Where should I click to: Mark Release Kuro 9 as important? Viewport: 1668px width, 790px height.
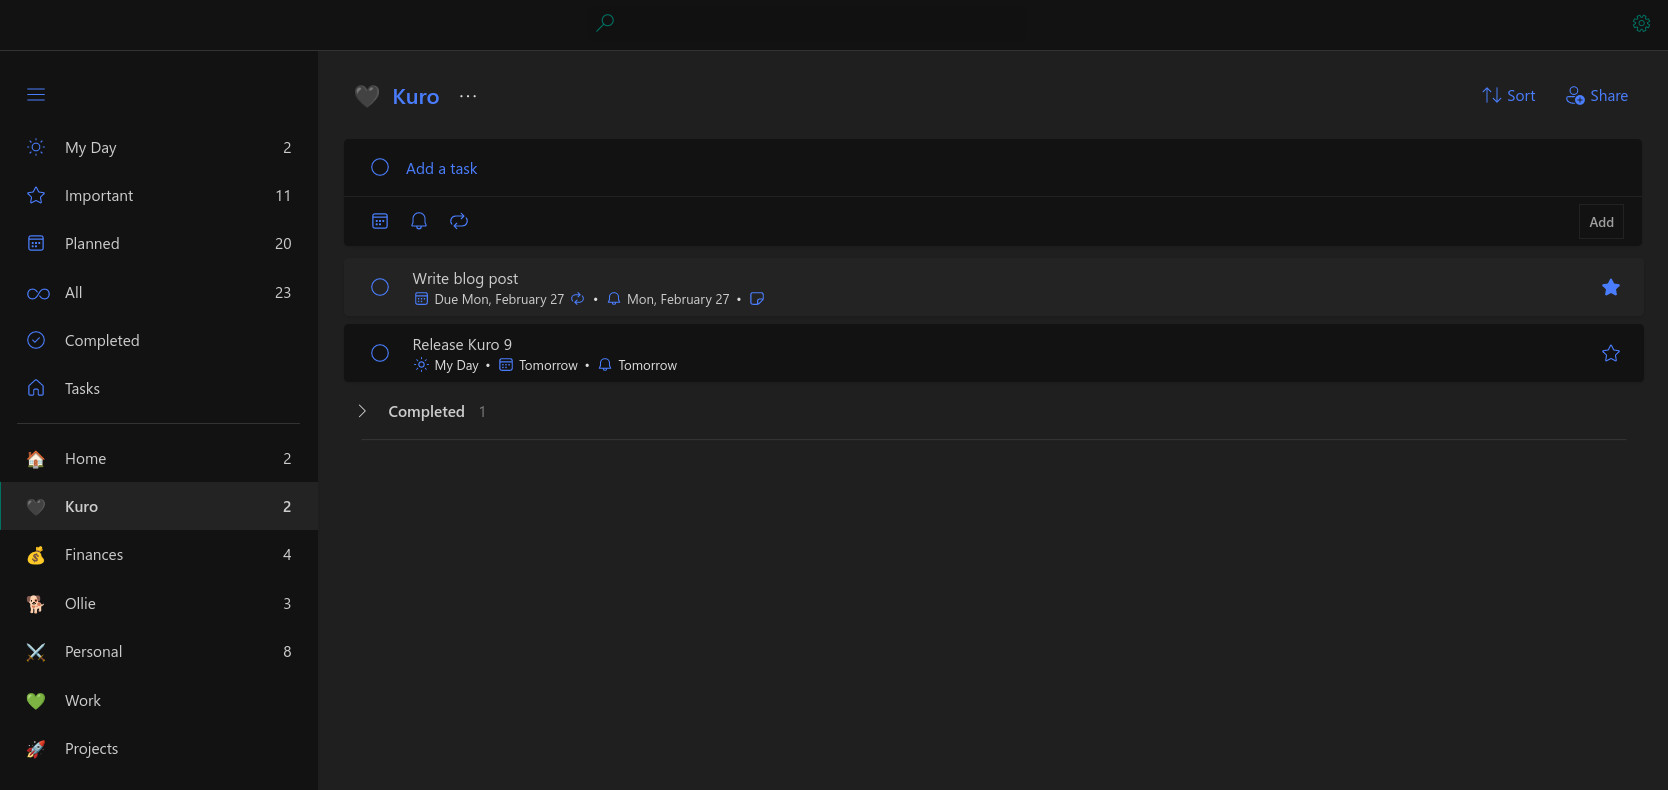tap(1611, 353)
